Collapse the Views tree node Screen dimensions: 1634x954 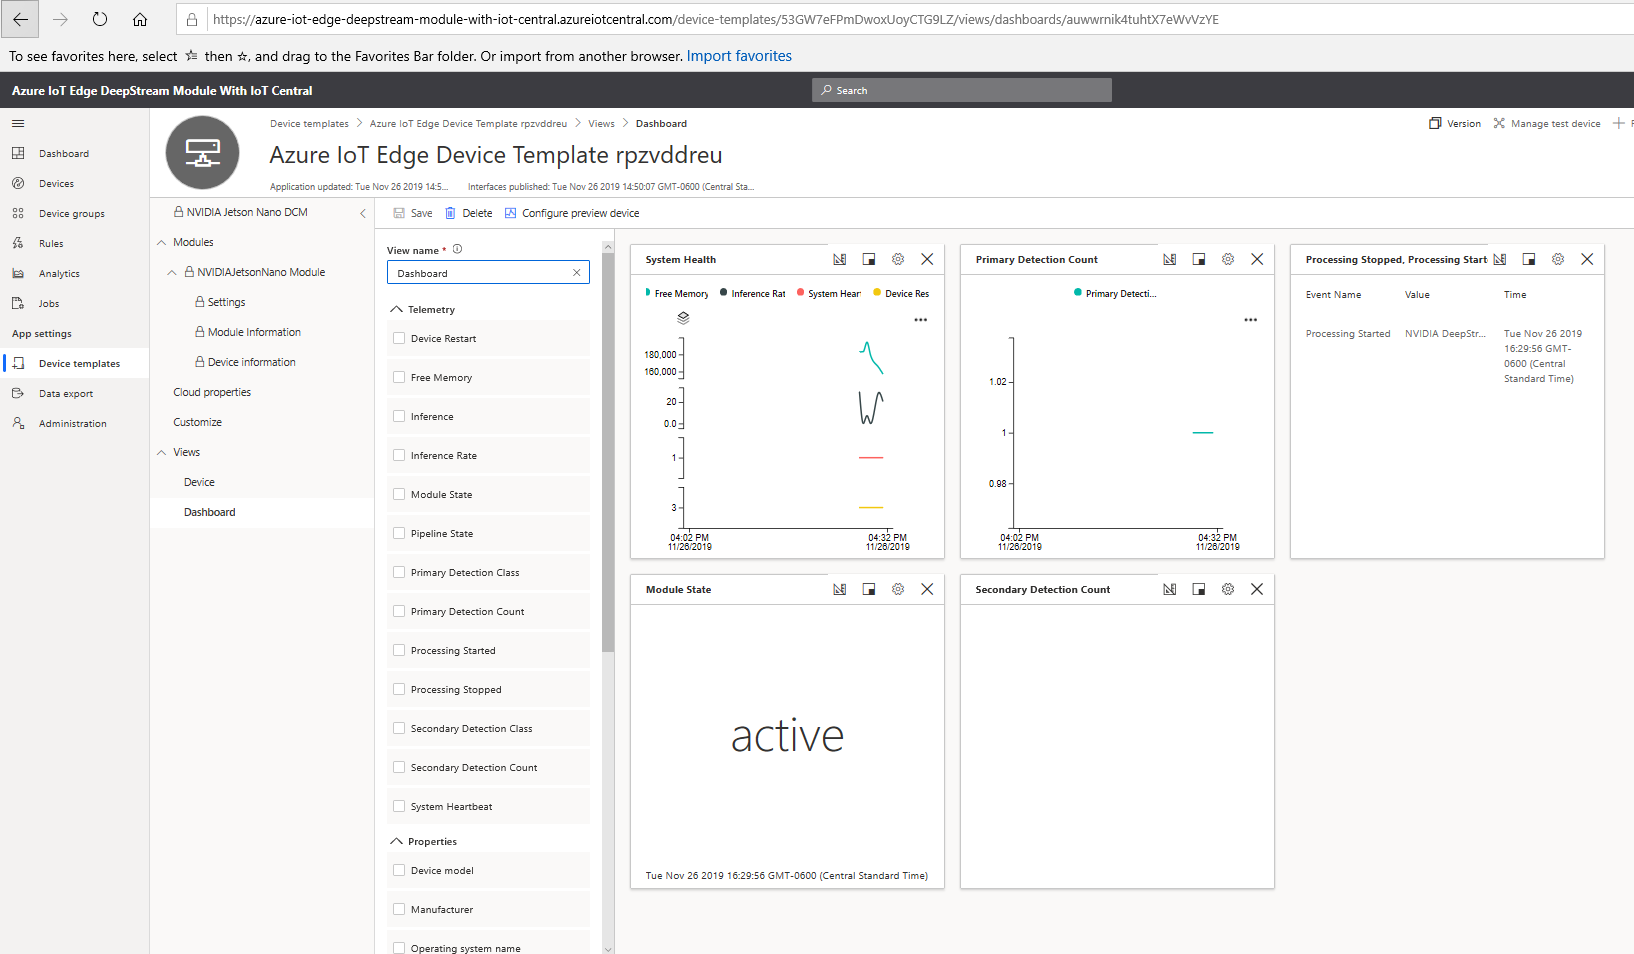[162, 452]
